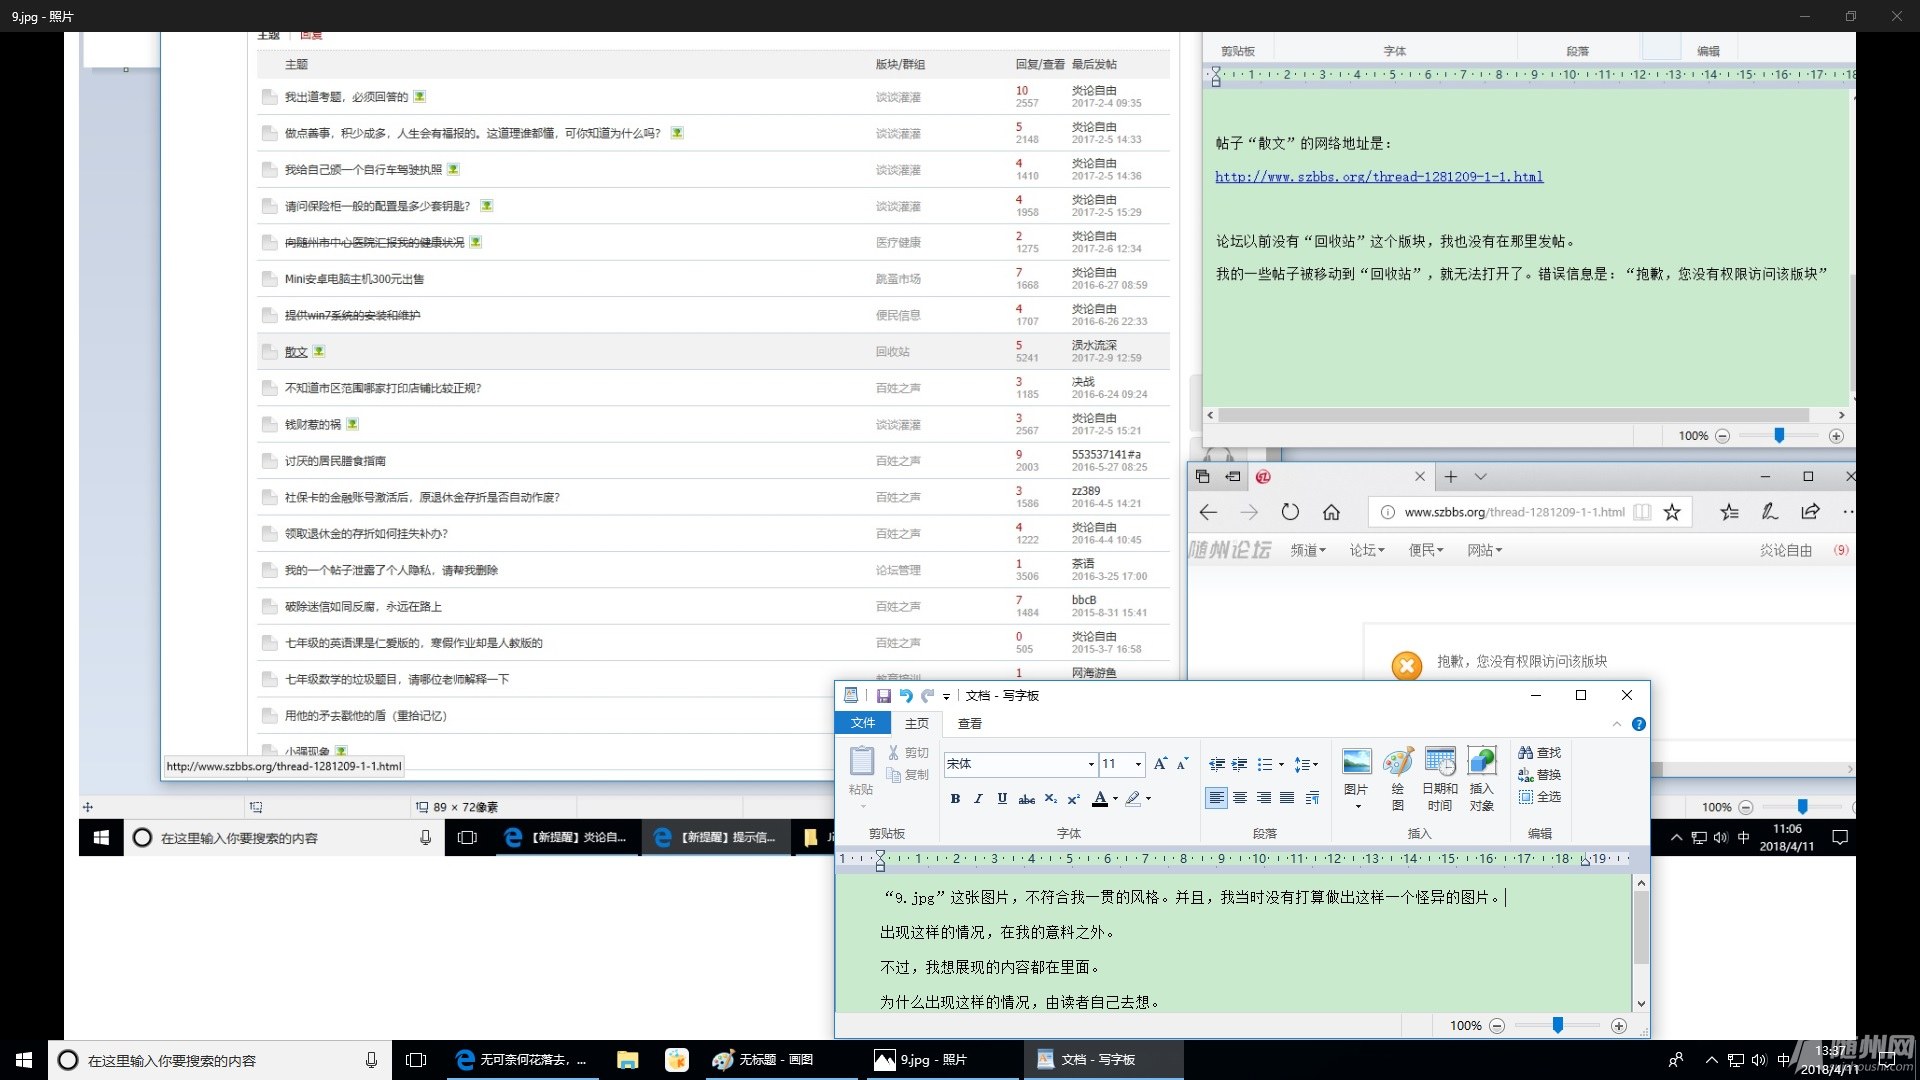Expand the font color dropdown arrow
This screenshot has height=1080, width=1920.
pyautogui.click(x=1116, y=798)
